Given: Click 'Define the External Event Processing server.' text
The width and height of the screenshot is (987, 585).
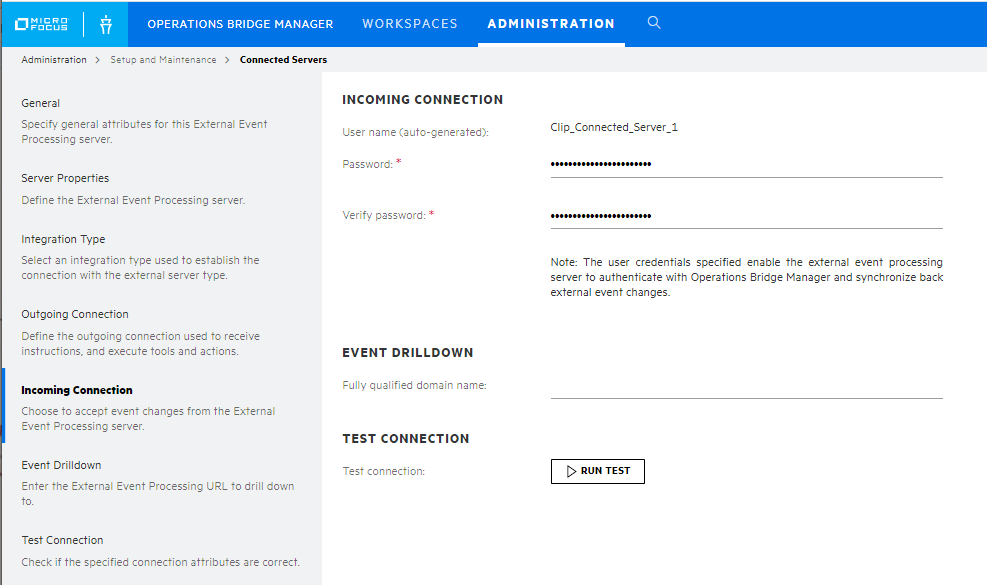Looking at the screenshot, I should [x=133, y=200].
